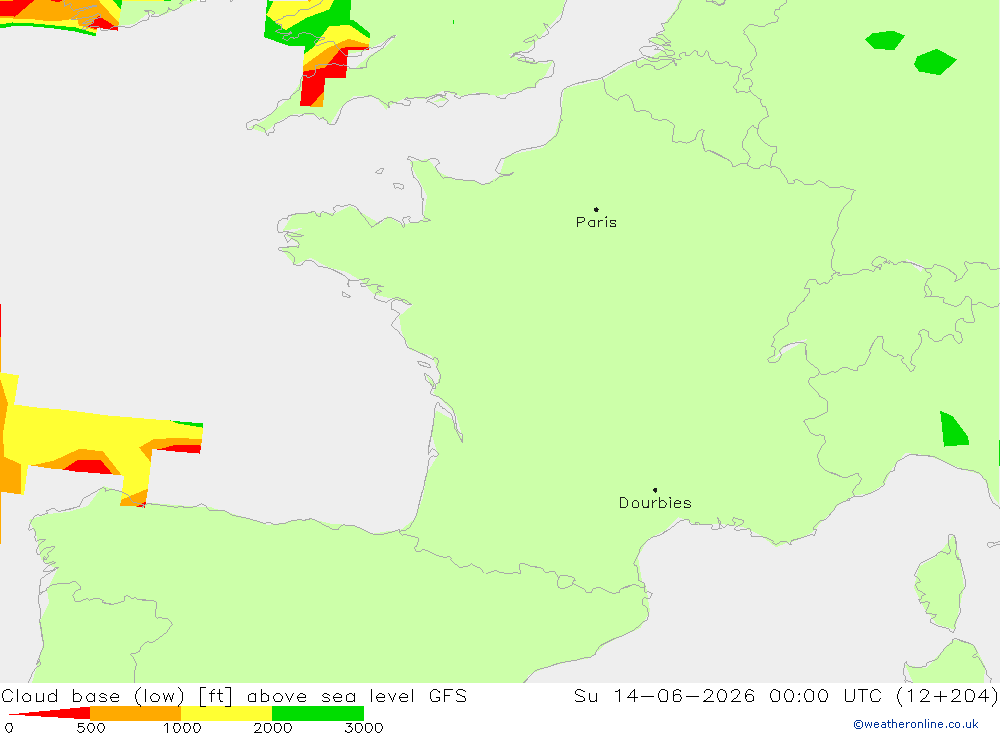Select the Paris location dot marker
1000x733 pixels.
tap(596, 209)
